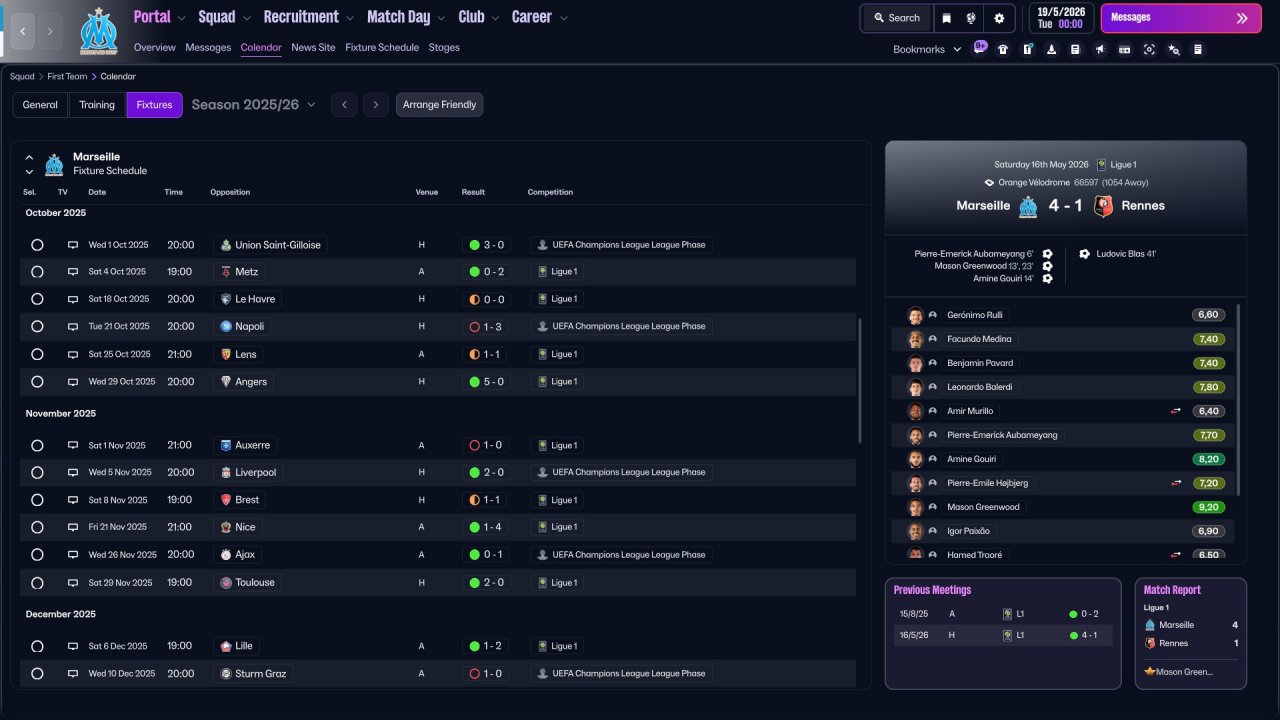Viewport: 1280px width, 720px height.
Task: Click the player ratings list scrollbar
Action: tap(1237, 400)
